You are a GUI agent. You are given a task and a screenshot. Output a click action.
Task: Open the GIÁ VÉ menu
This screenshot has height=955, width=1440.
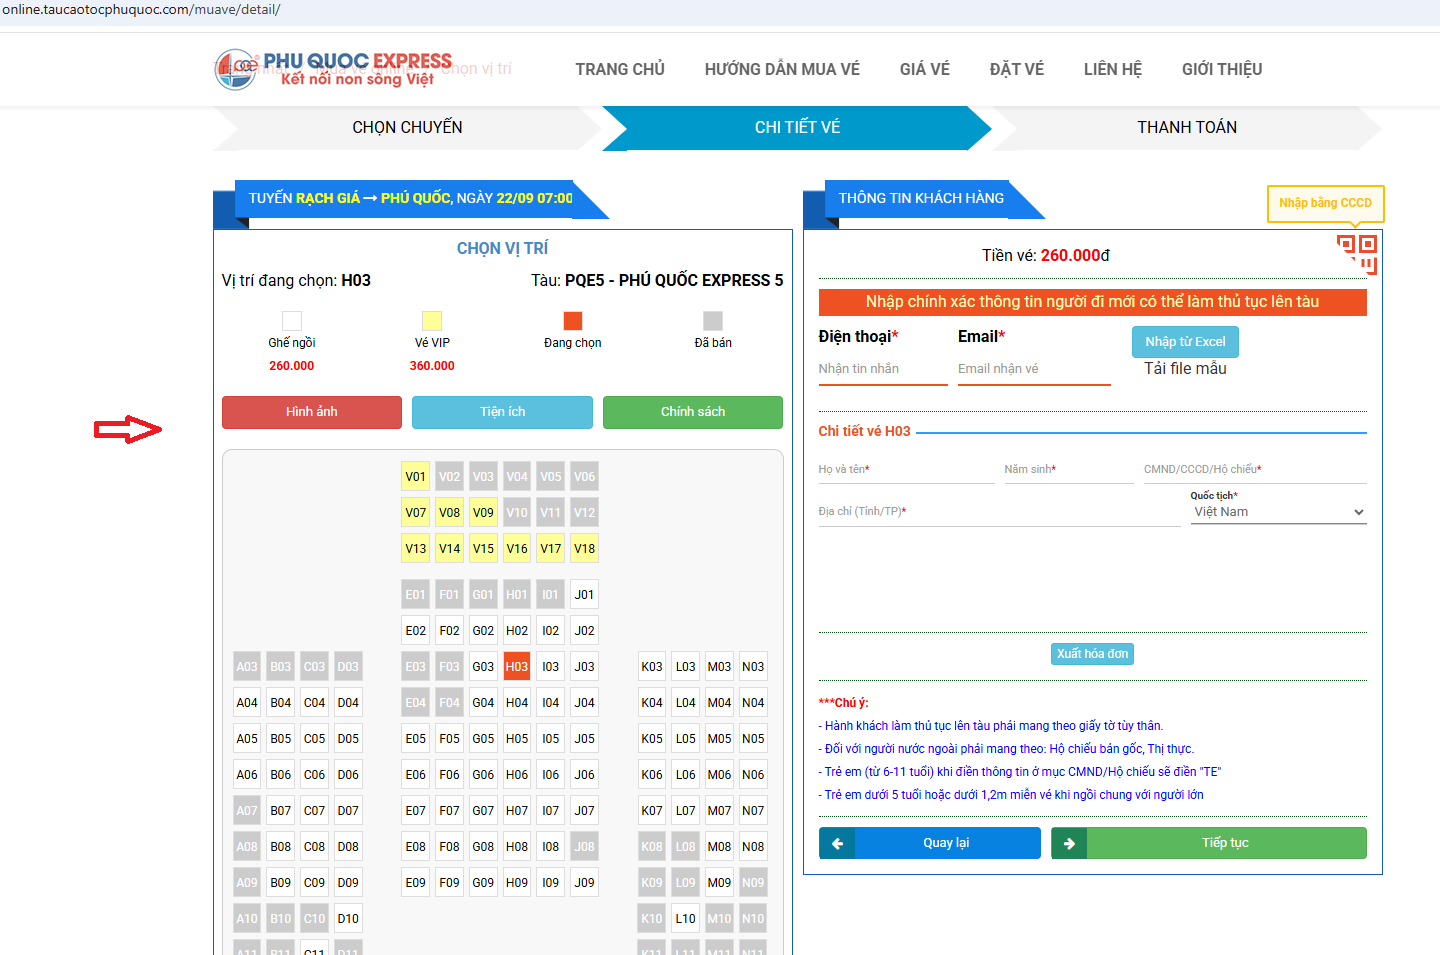[x=925, y=69]
